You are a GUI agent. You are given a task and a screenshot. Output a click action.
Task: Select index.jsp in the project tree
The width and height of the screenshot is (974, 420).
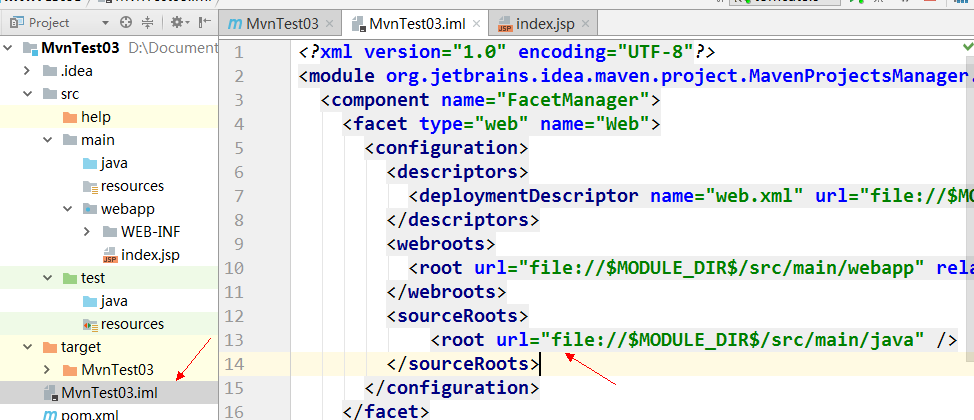[x=150, y=255]
